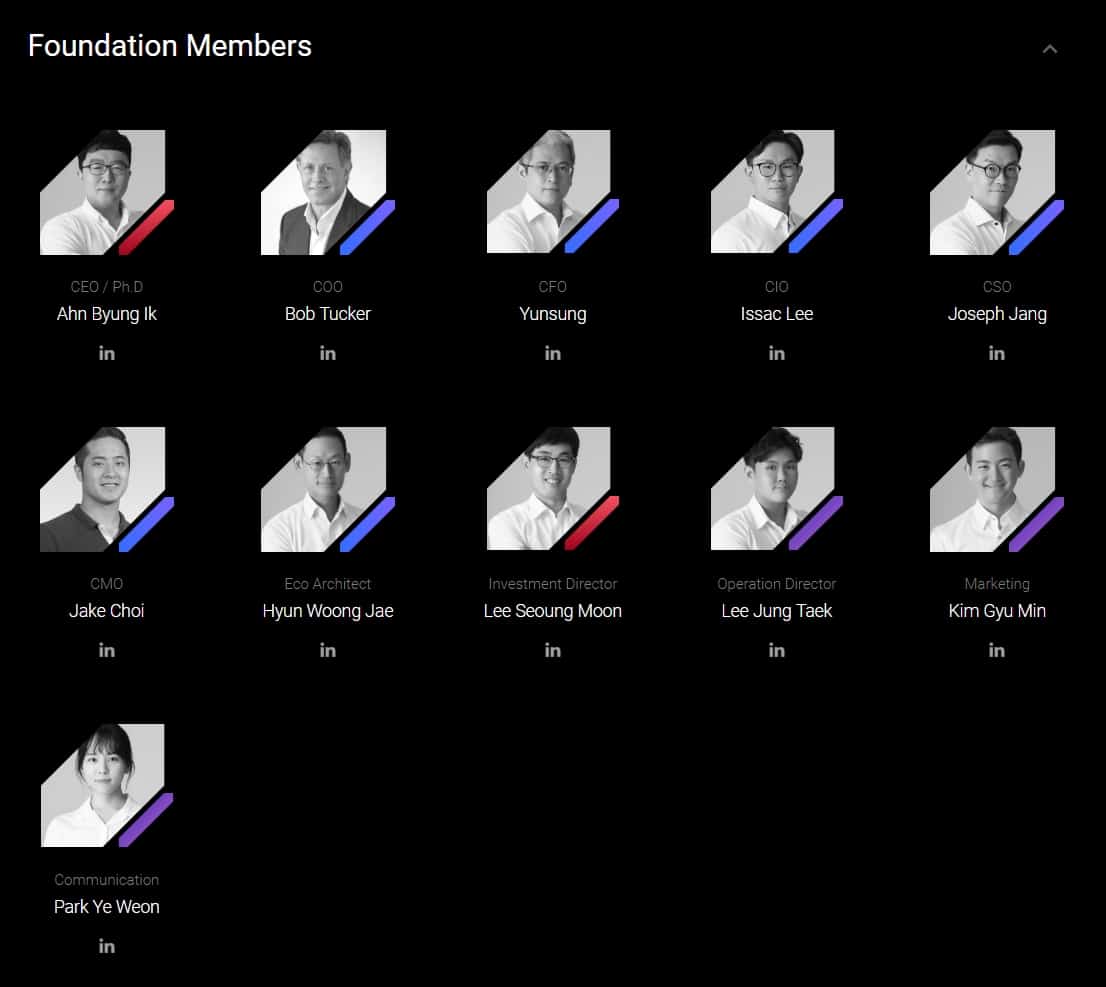Click the name Lee Seoung Moon
The image size is (1106, 987).
(553, 611)
